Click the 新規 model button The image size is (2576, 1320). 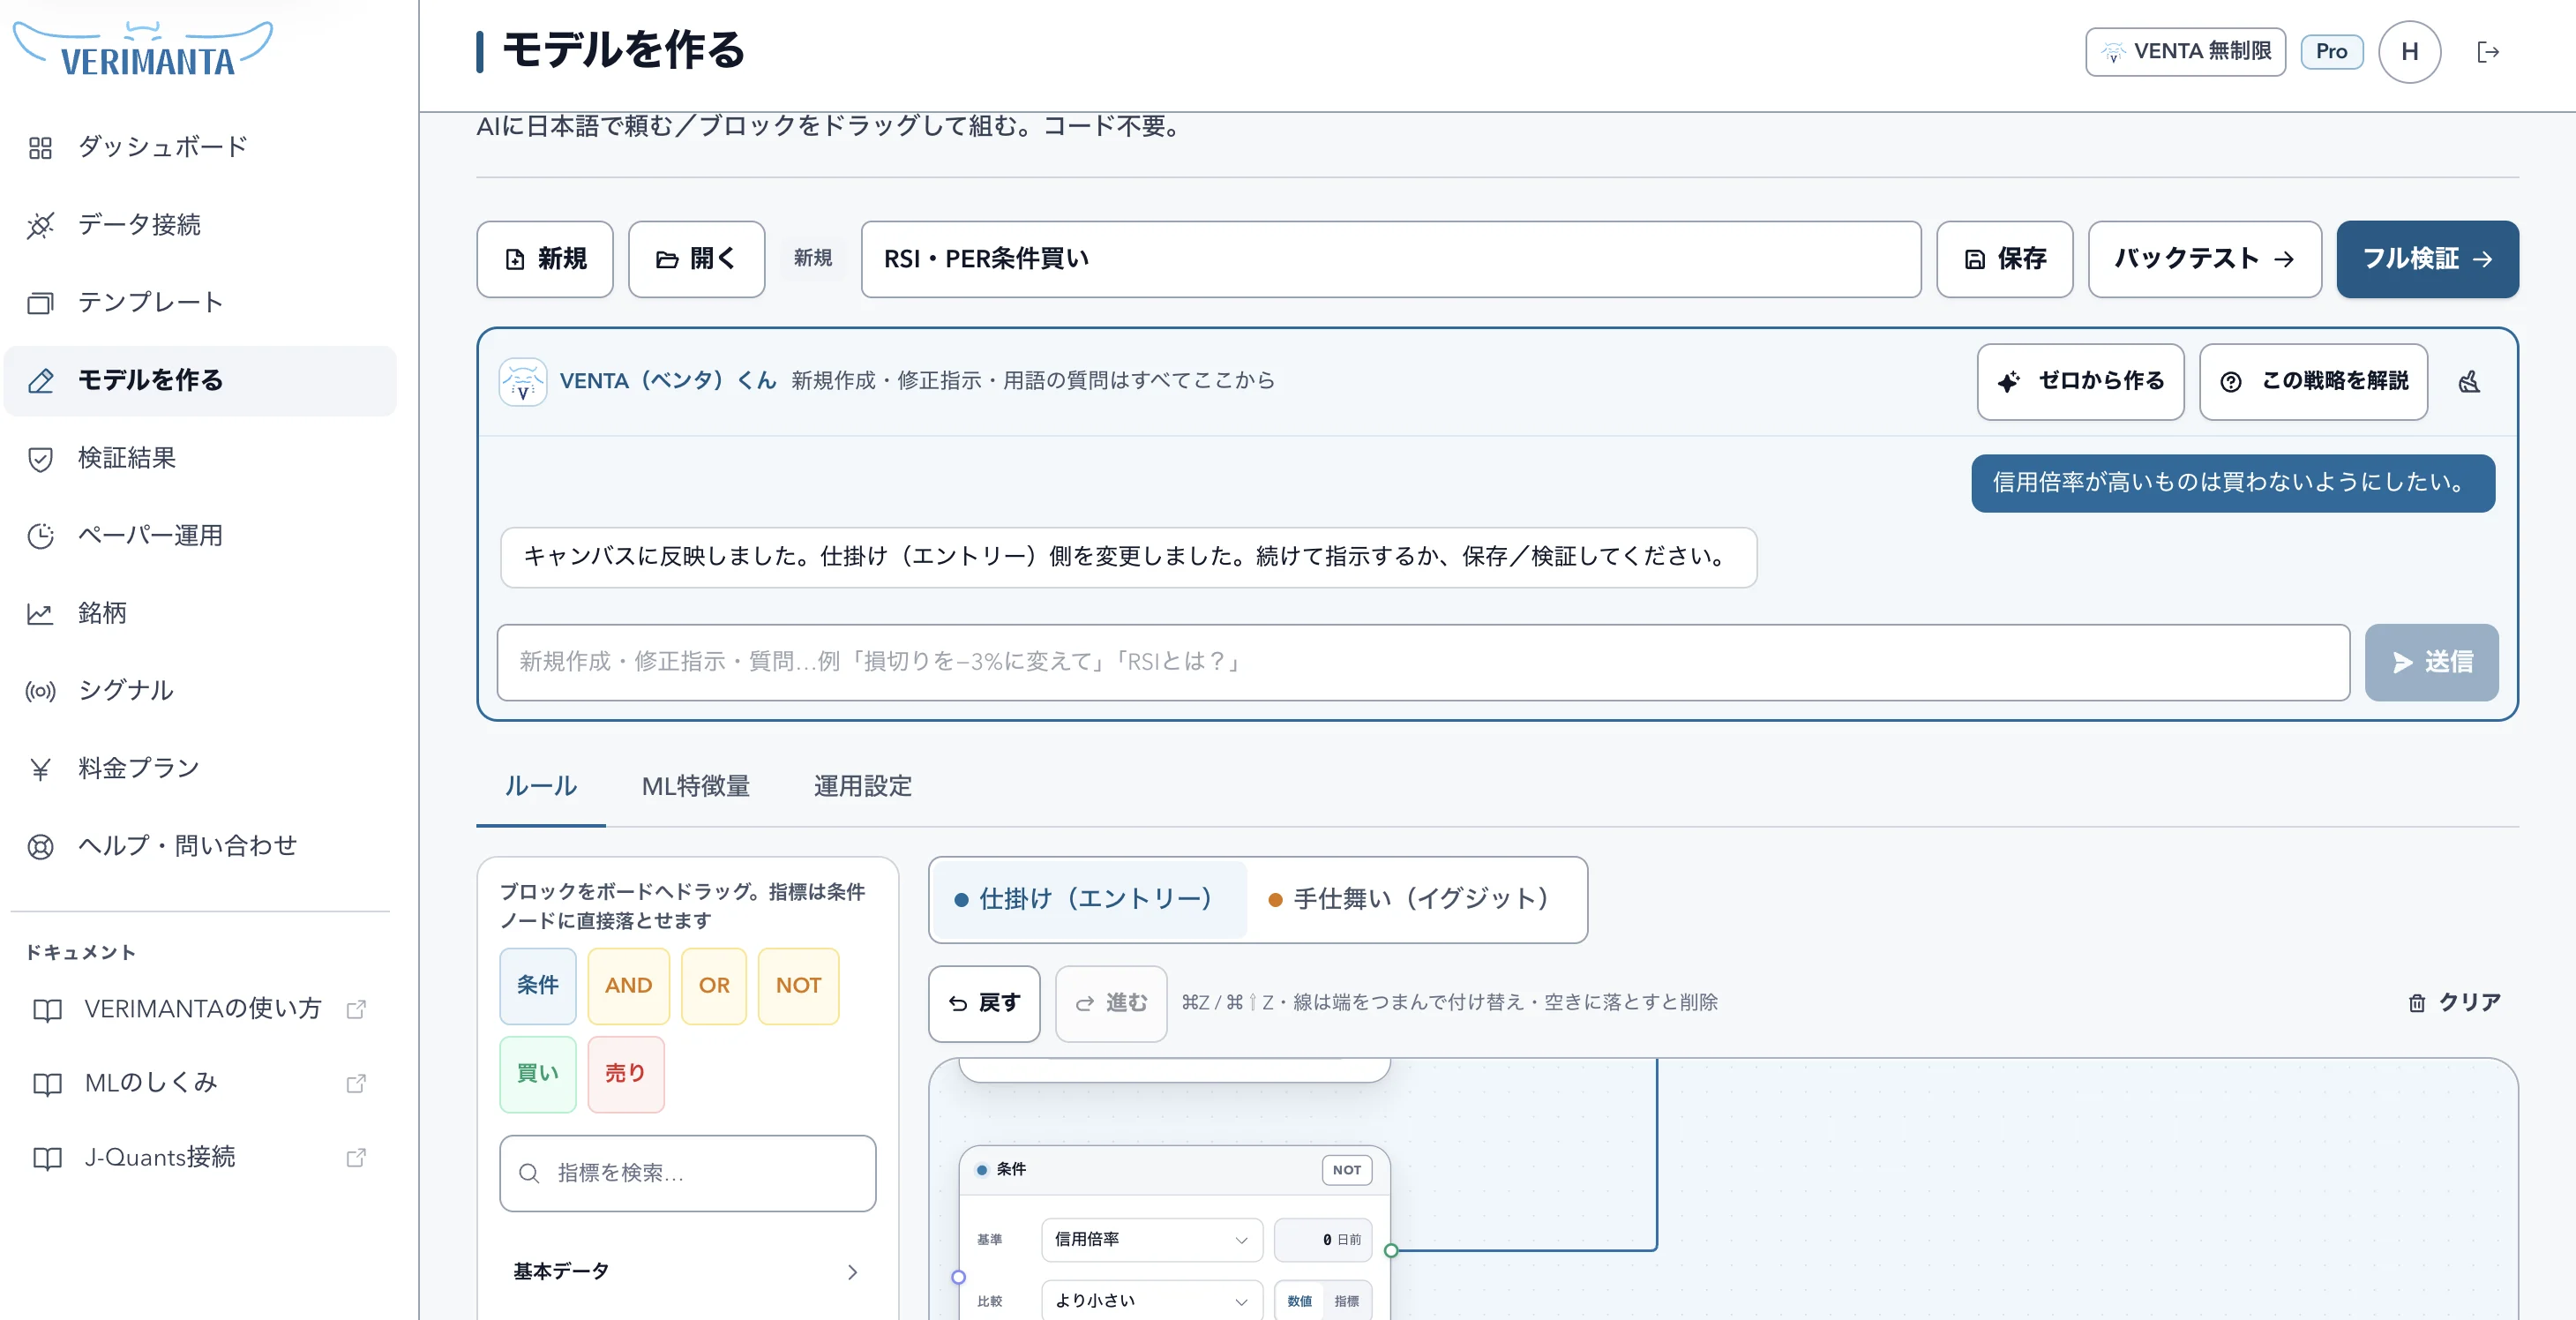coord(545,259)
